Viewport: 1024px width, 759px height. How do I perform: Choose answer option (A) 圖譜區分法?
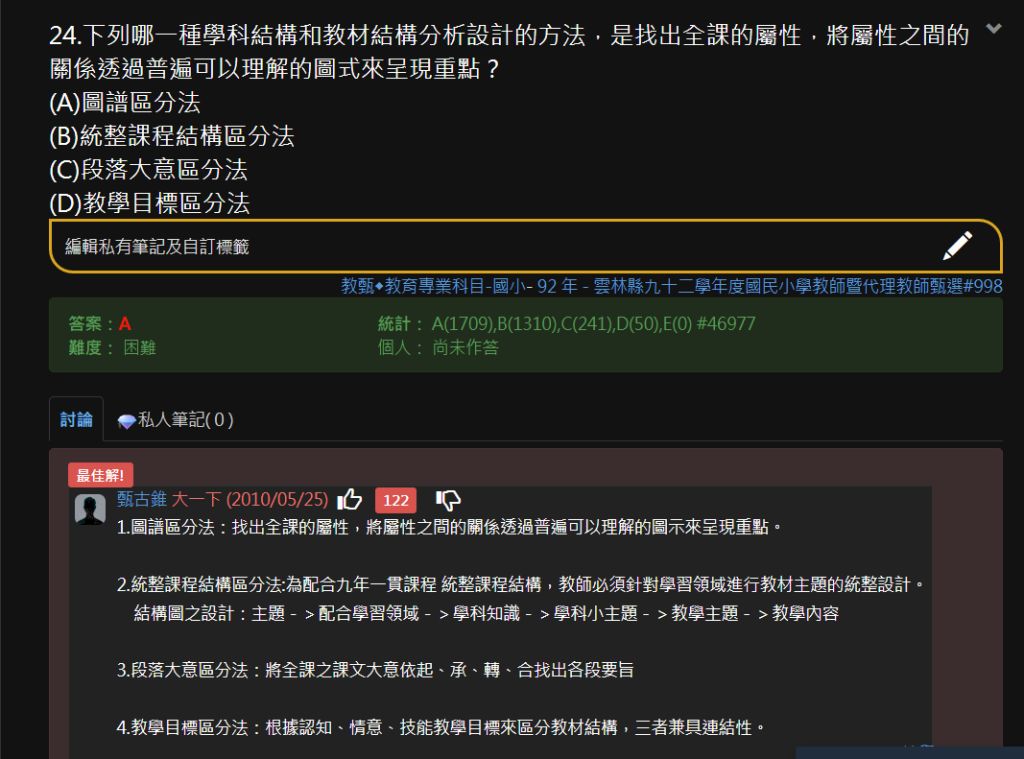125,102
